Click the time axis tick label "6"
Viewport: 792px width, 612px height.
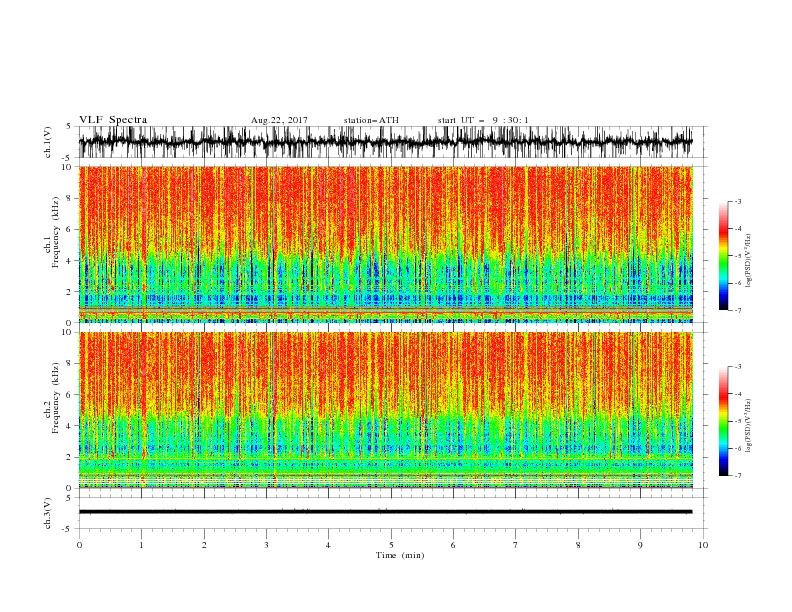(x=453, y=545)
